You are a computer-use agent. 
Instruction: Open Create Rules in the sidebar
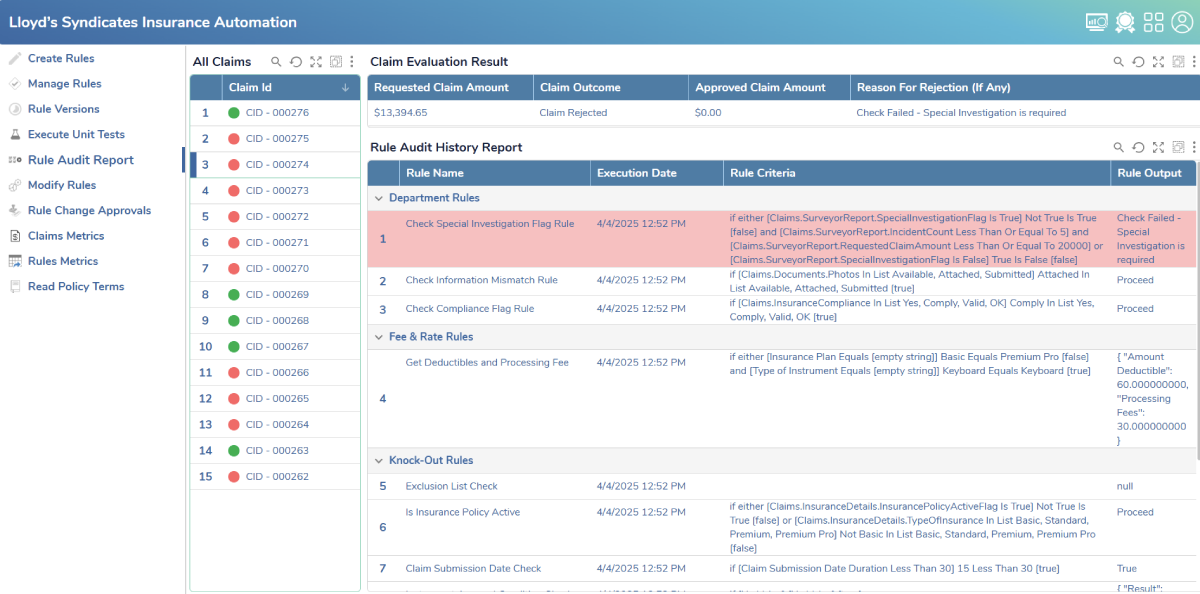tap(61, 59)
